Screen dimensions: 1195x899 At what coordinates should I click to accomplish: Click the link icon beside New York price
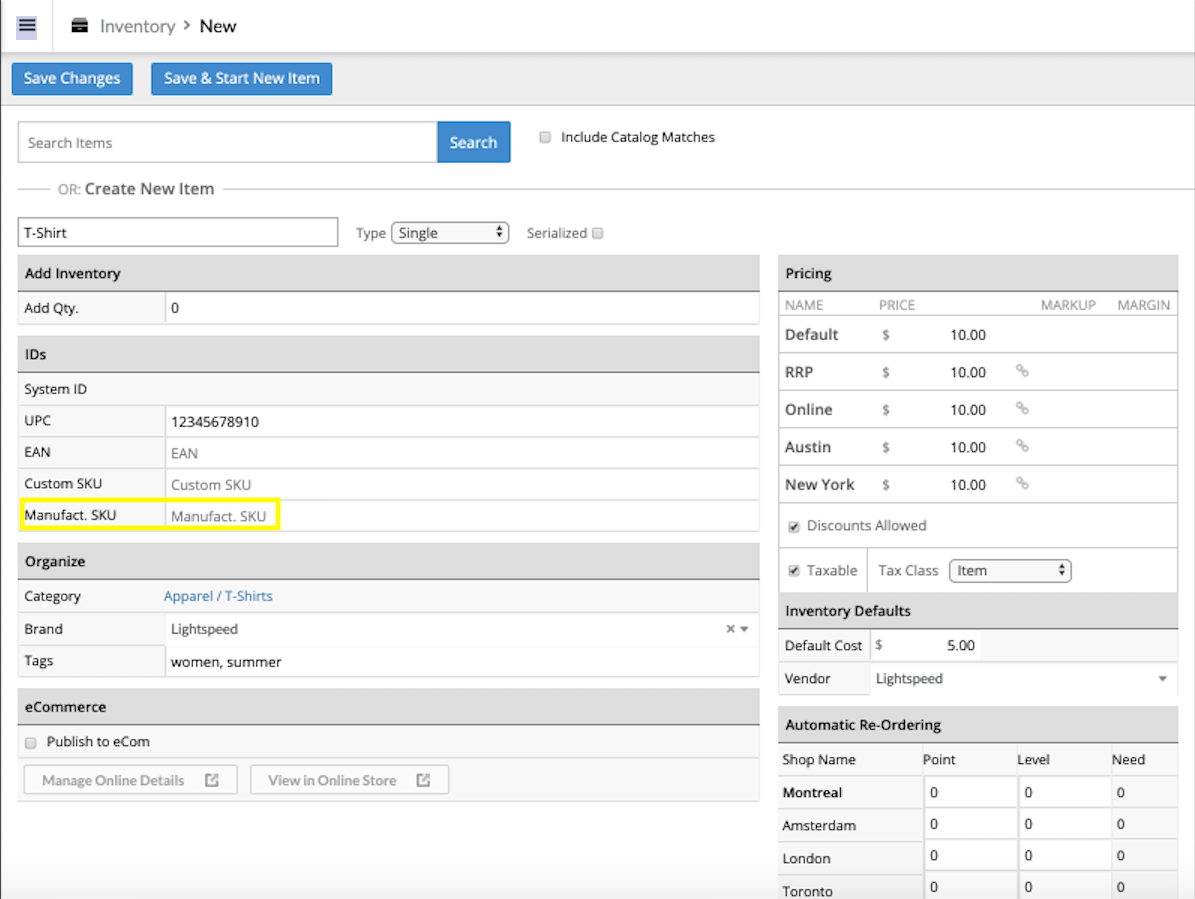(x=1022, y=483)
